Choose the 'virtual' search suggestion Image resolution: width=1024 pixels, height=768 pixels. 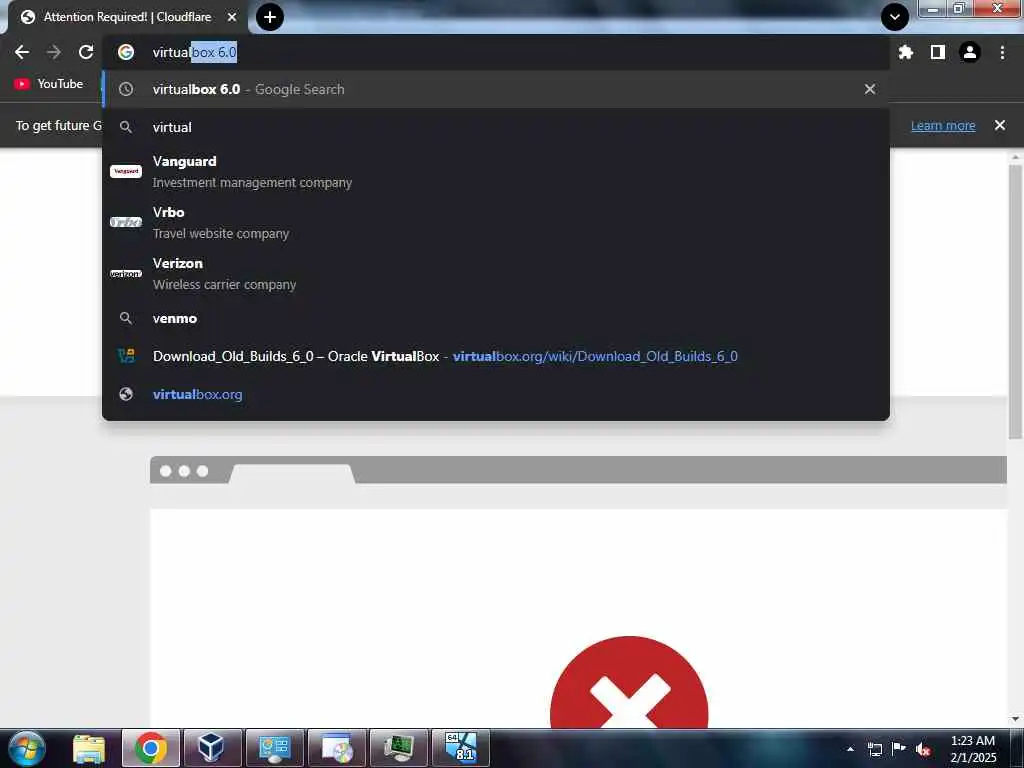[496, 127]
